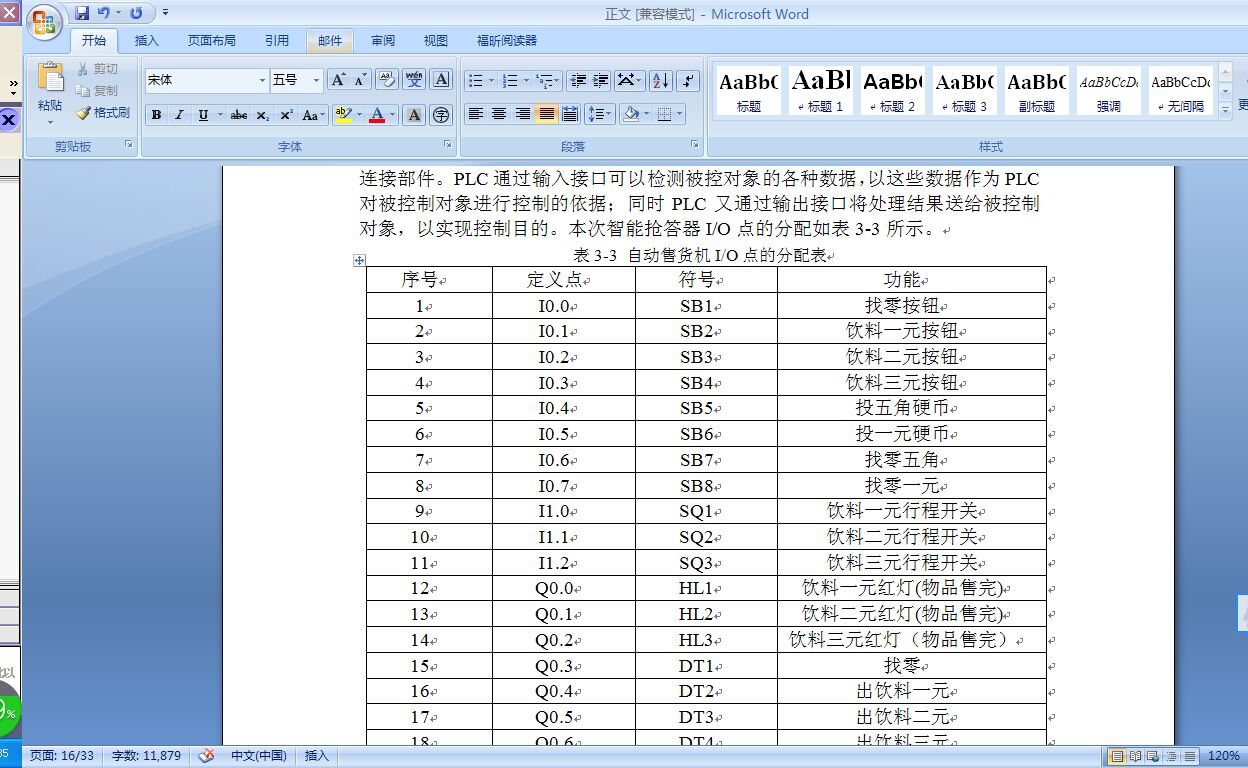Switch to the 插入 tab

pos(146,41)
